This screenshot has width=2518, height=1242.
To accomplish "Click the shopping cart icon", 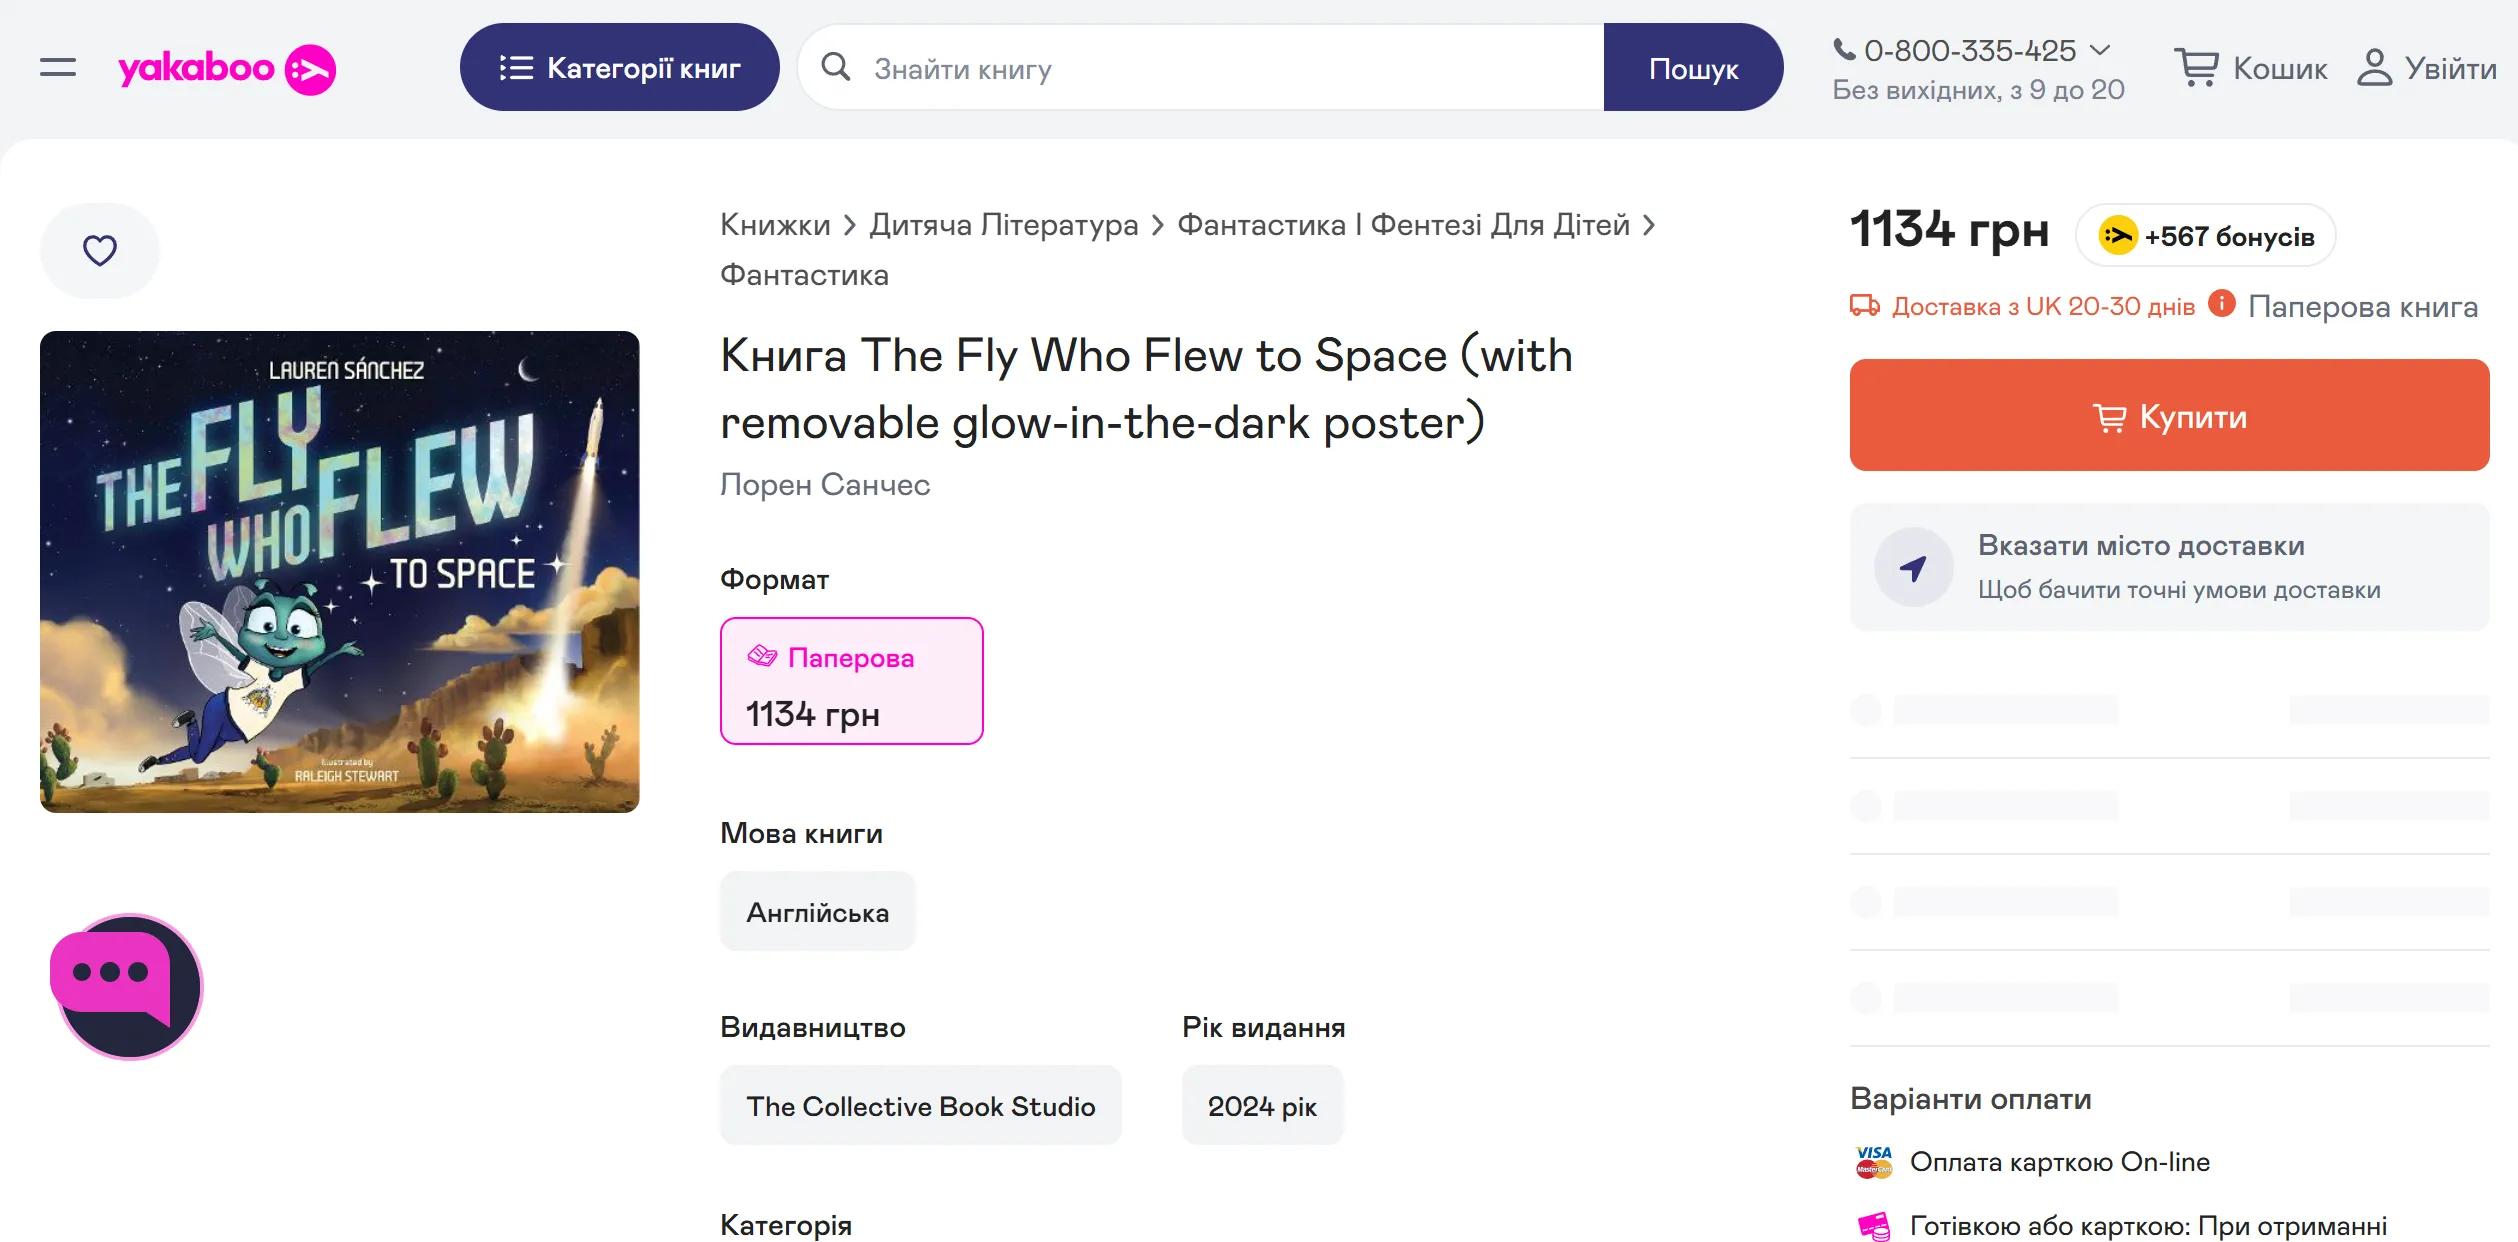I will coord(2196,68).
